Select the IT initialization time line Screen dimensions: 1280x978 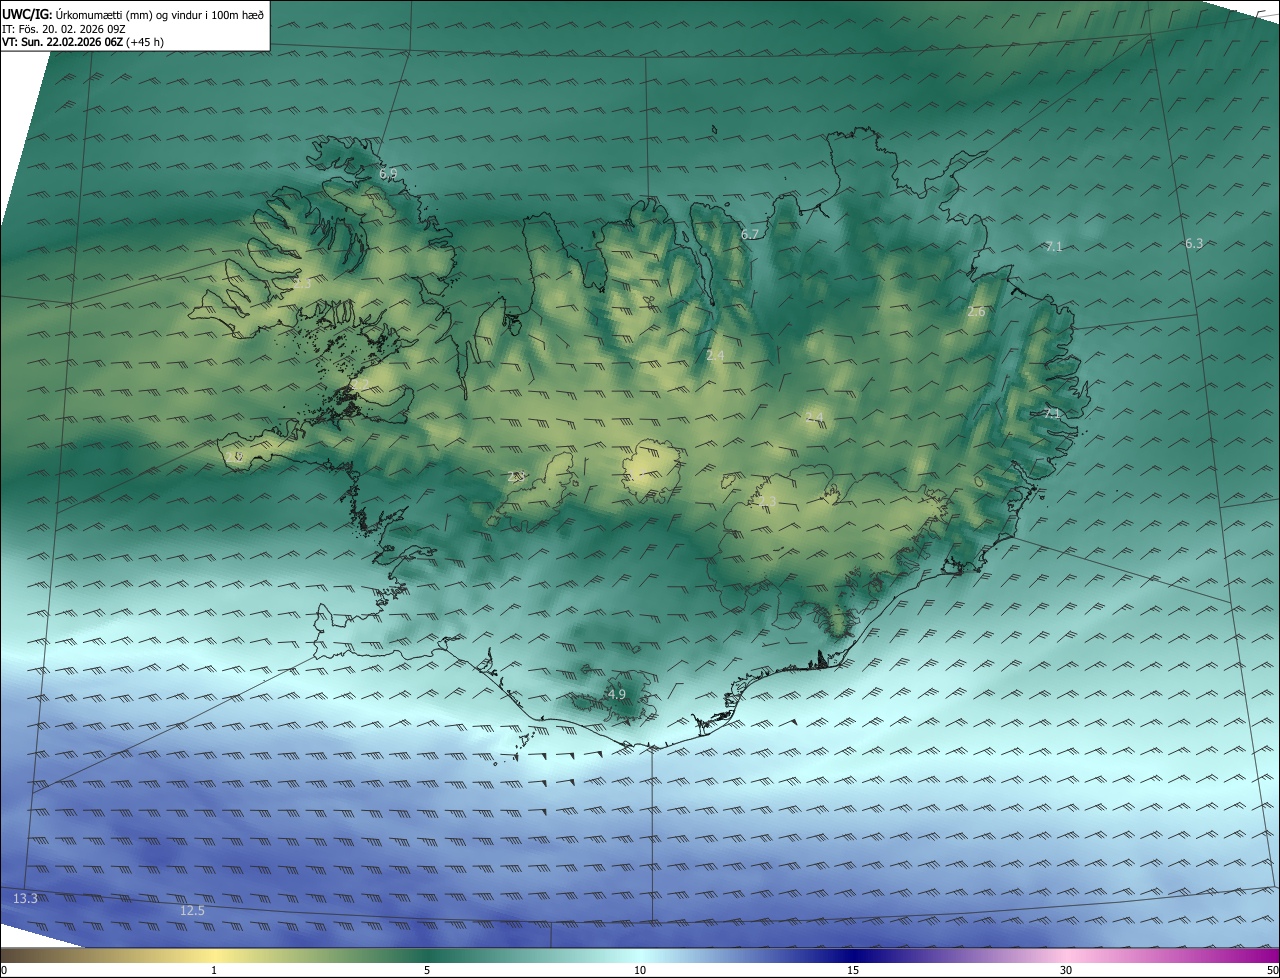tap(63, 29)
